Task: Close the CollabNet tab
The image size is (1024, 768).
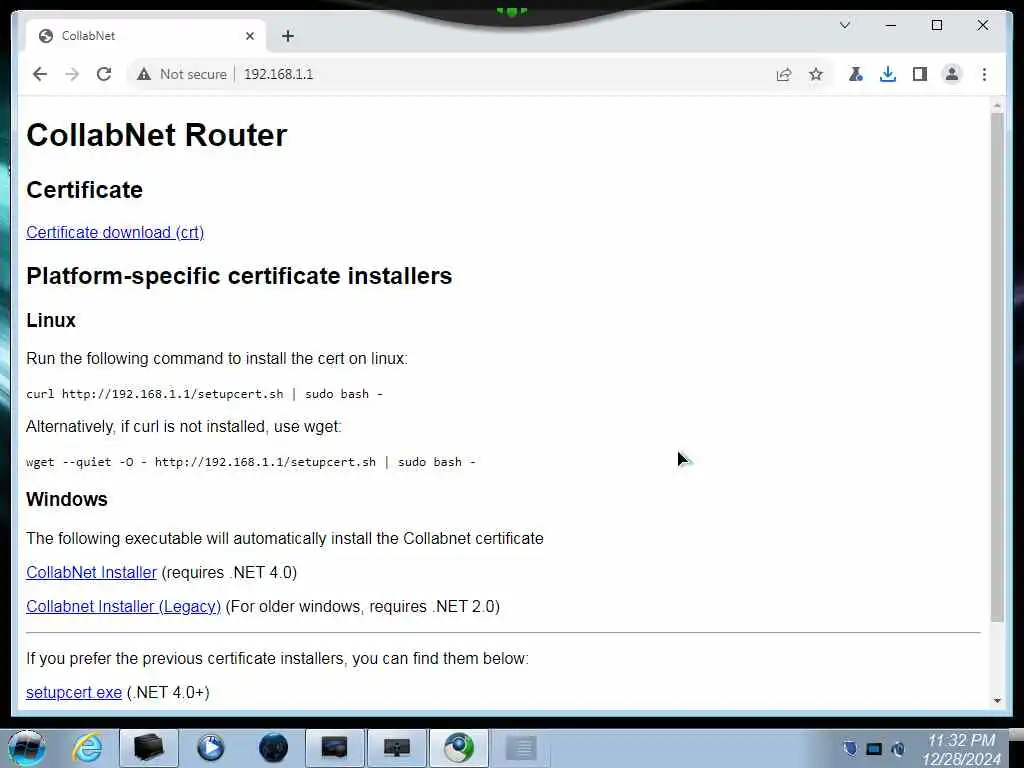Action: (249, 36)
